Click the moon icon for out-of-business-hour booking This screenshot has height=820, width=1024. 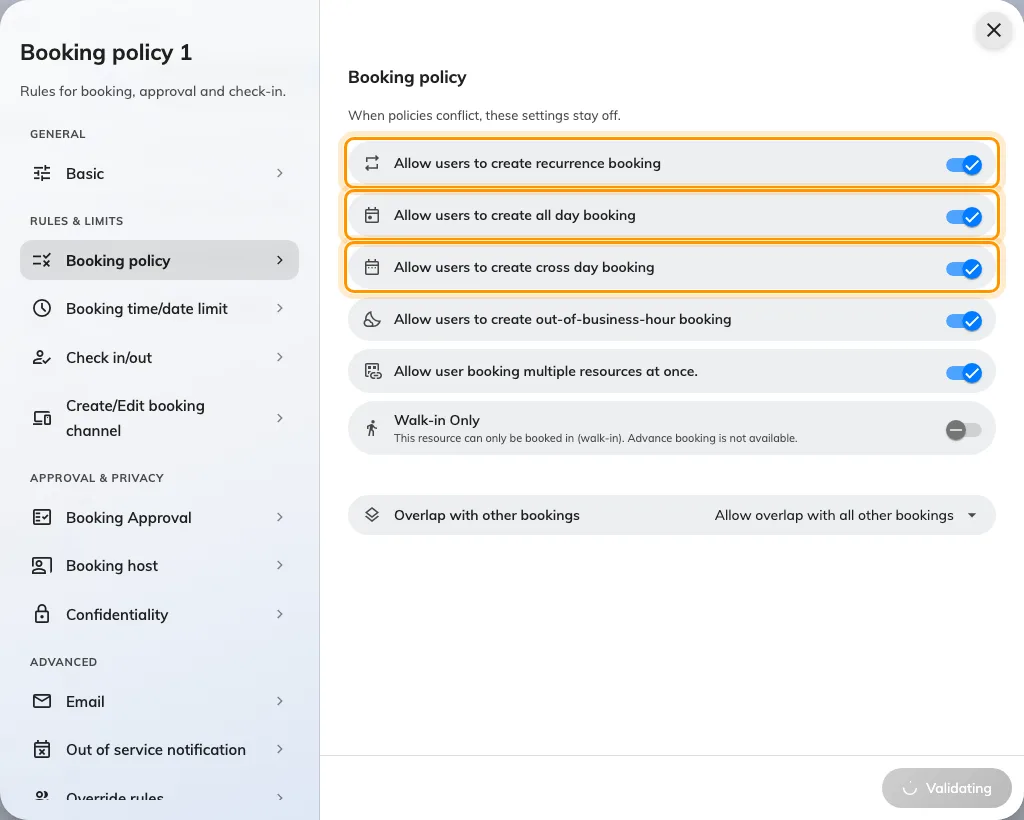click(372, 319)
